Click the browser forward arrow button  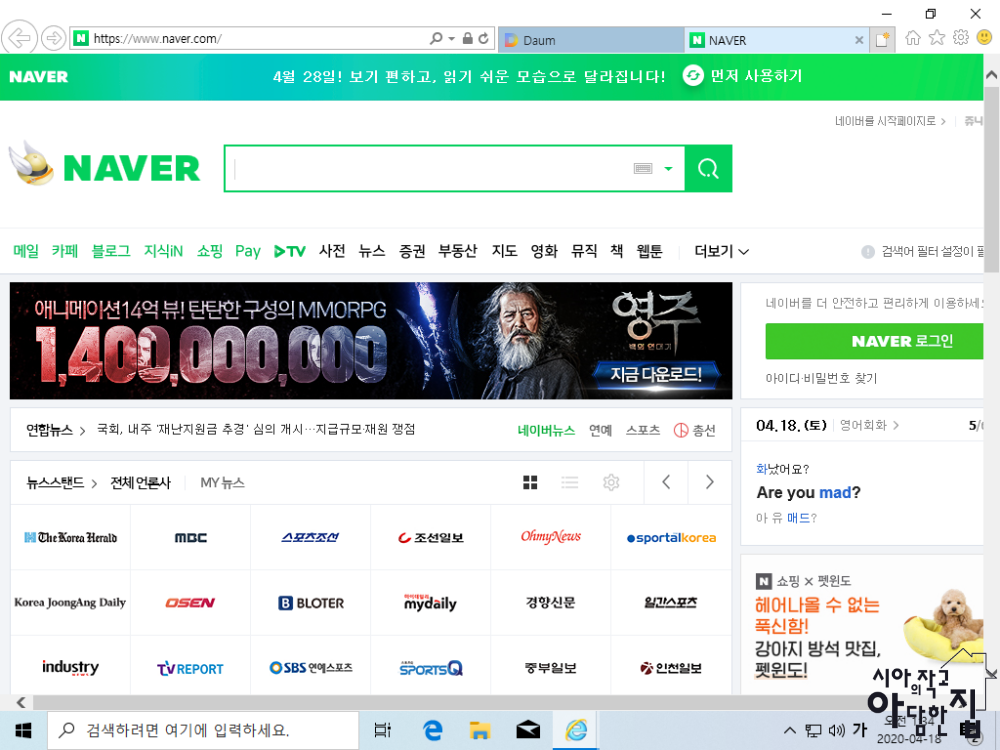(54, 38)
